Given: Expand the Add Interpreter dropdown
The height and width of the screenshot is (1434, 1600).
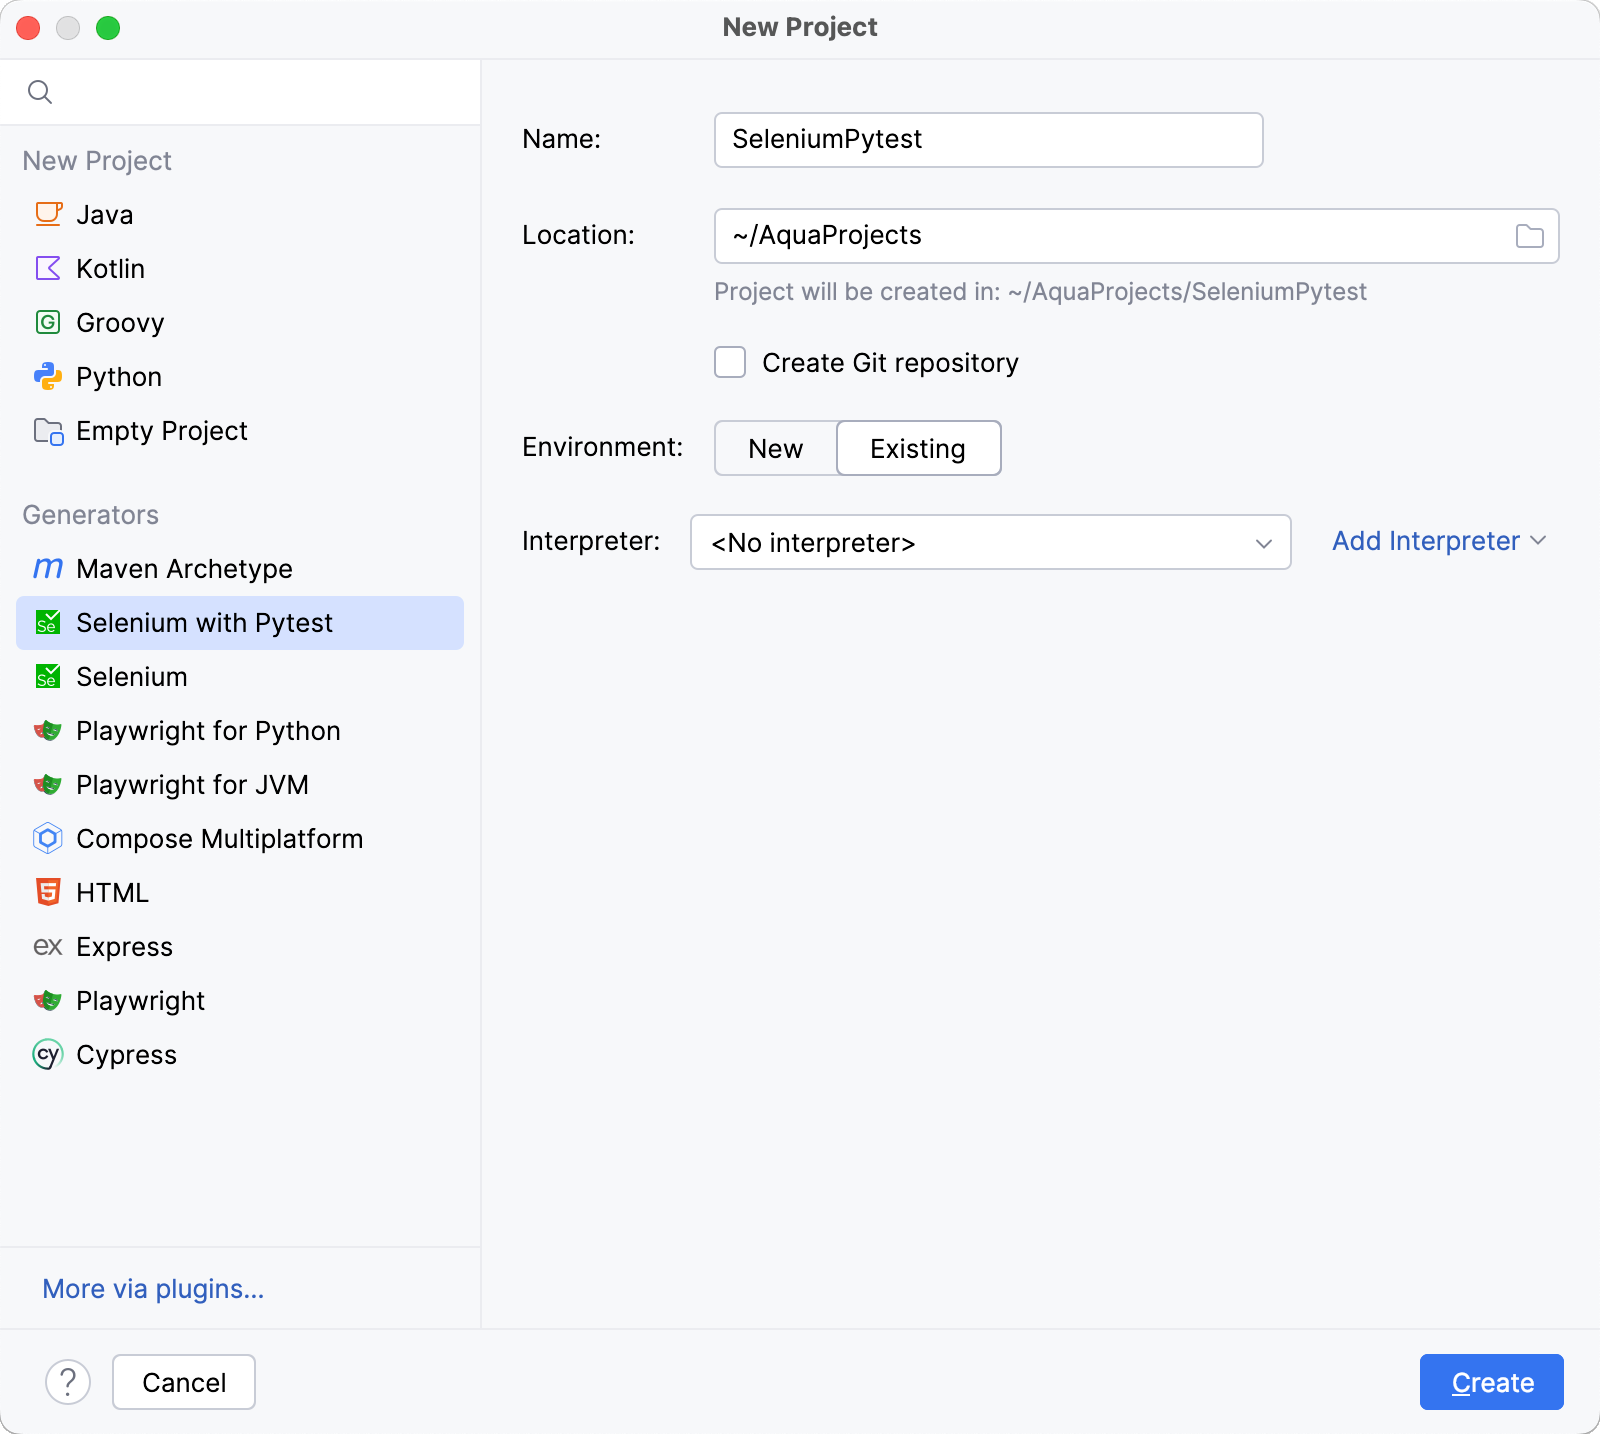Looking at the screenshot, I should (x=1439, y=541).
